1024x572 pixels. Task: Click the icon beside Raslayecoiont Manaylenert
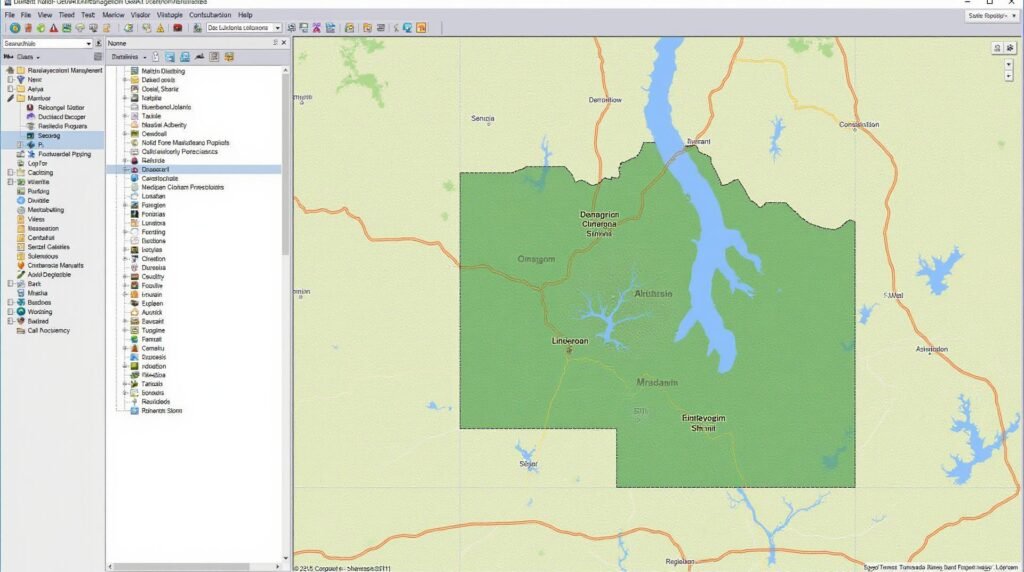[x=21, y=71]
